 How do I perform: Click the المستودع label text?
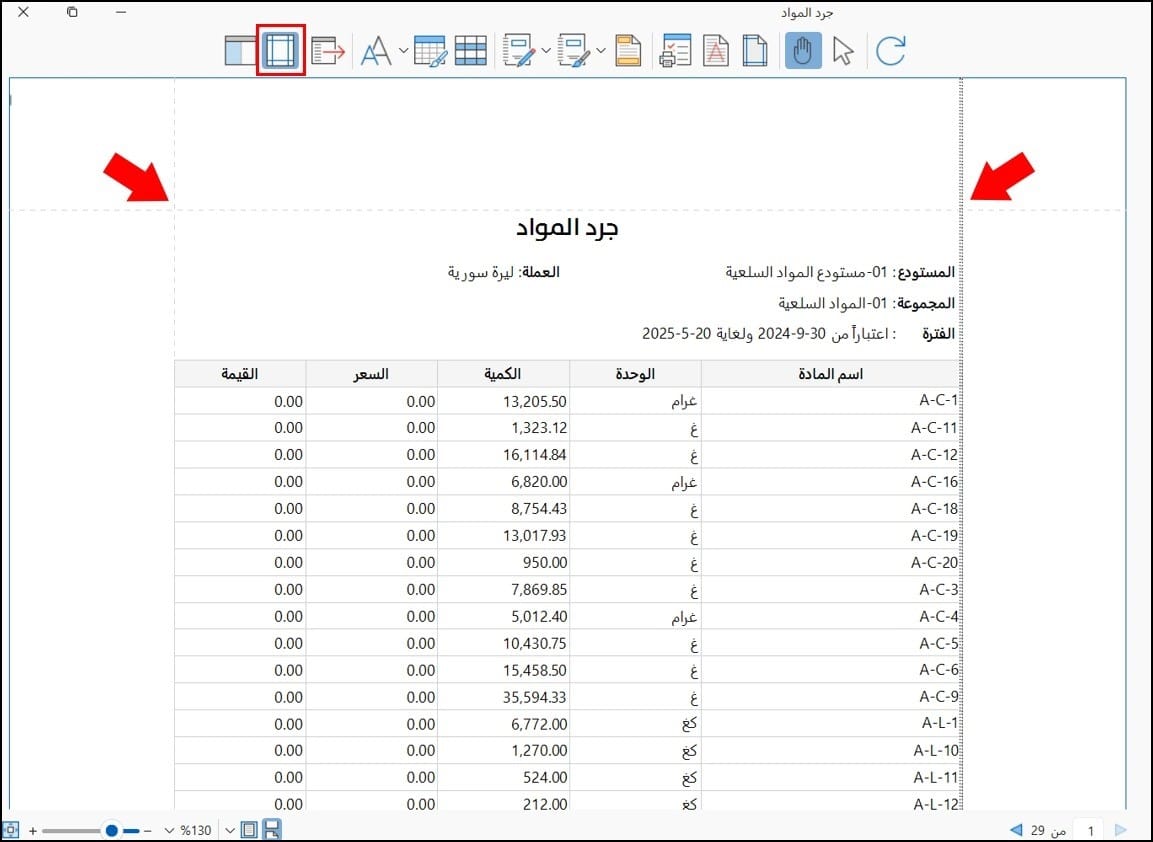pos(925,272)
